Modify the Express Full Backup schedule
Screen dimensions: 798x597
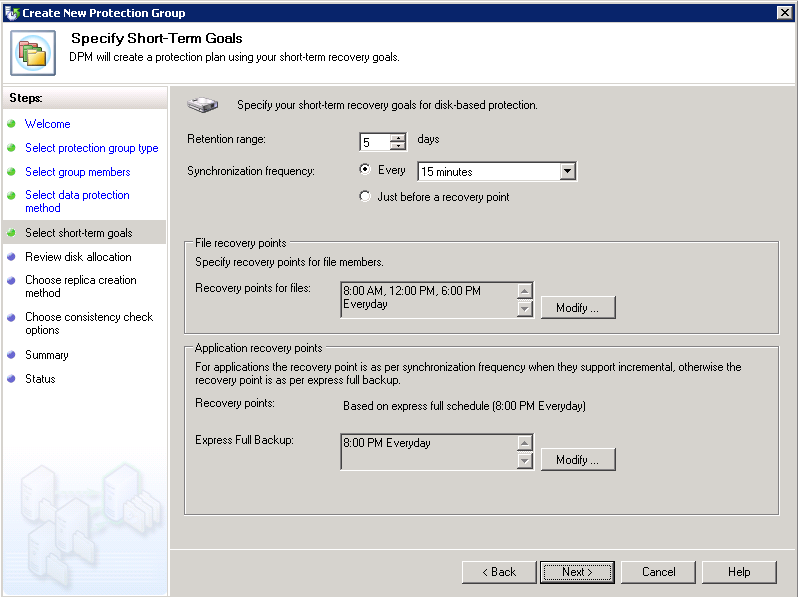pyautogui.click(x=578, y=460)
